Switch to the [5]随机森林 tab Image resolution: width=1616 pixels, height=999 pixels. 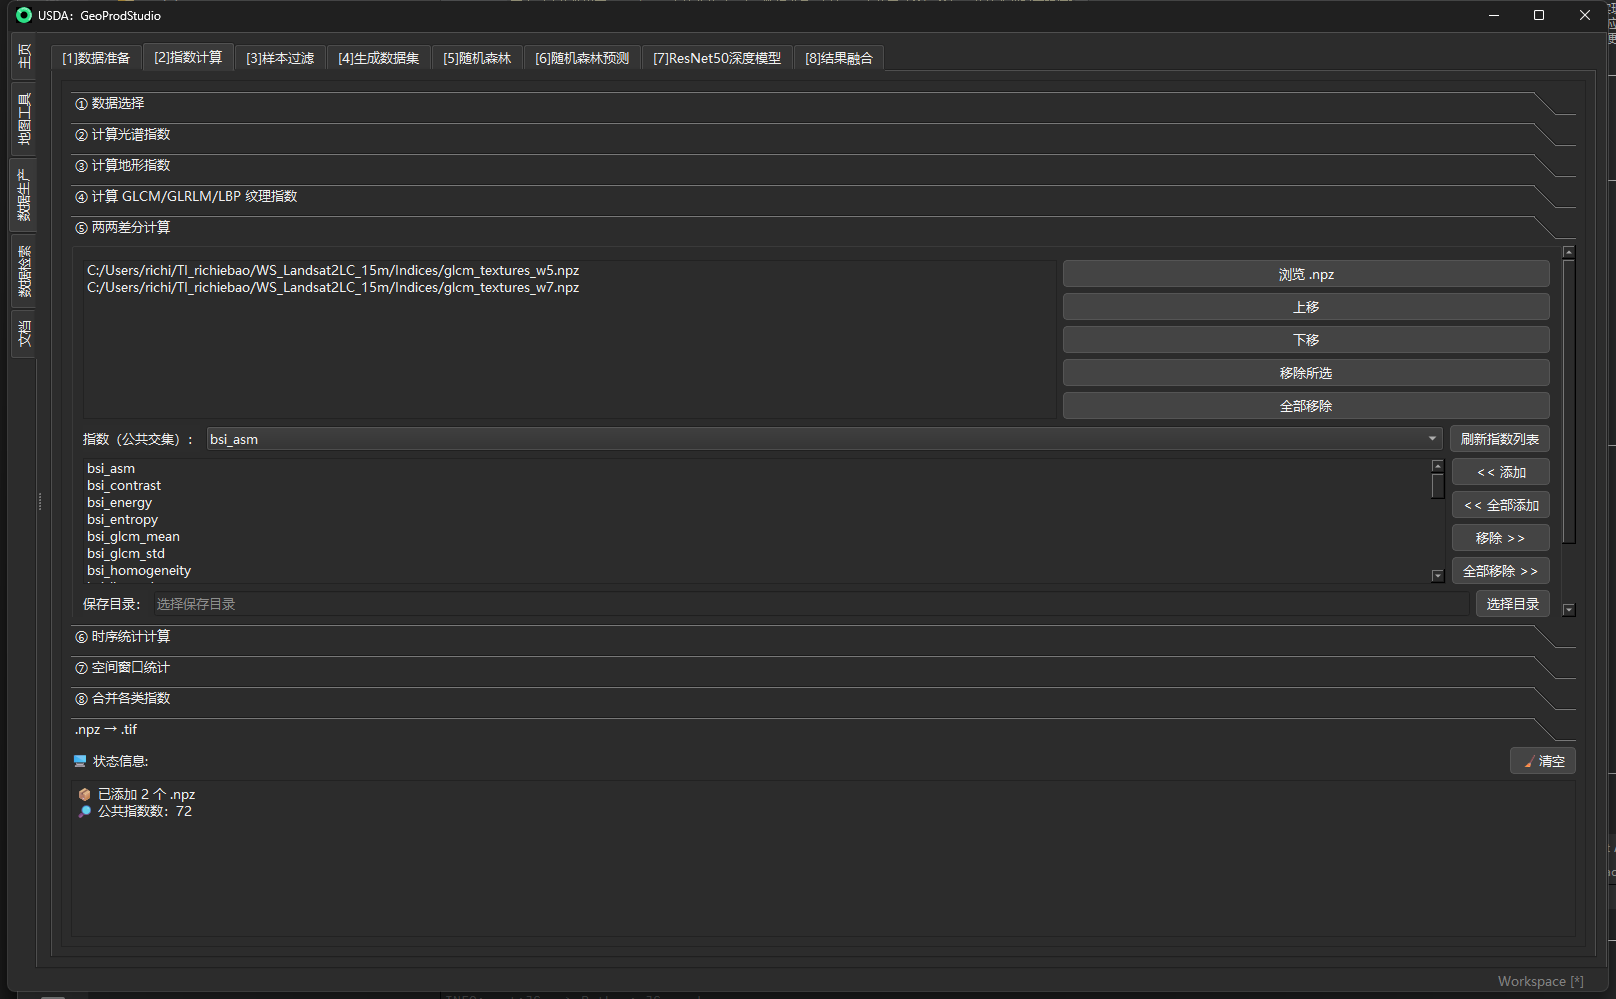tap(477, 58)
